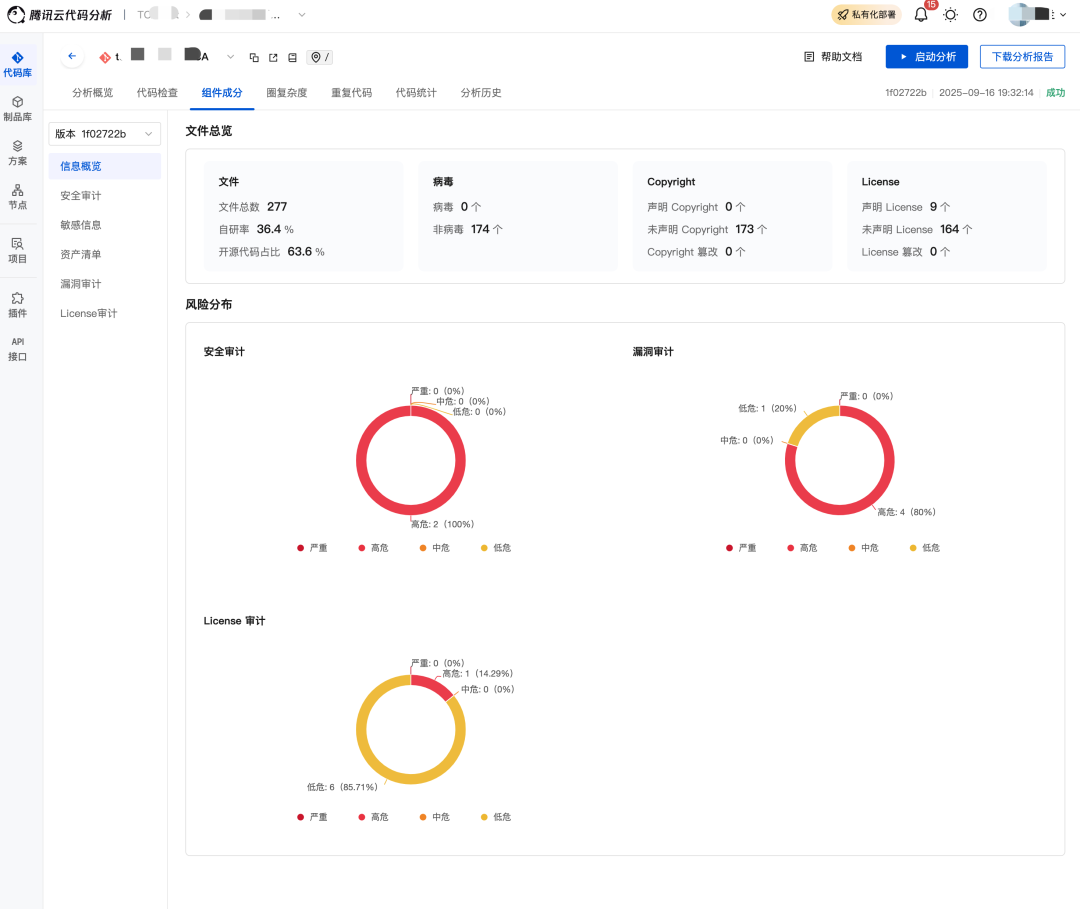
Task: Open the 项目 sidebar section
Action: click(x=18, y=251)
